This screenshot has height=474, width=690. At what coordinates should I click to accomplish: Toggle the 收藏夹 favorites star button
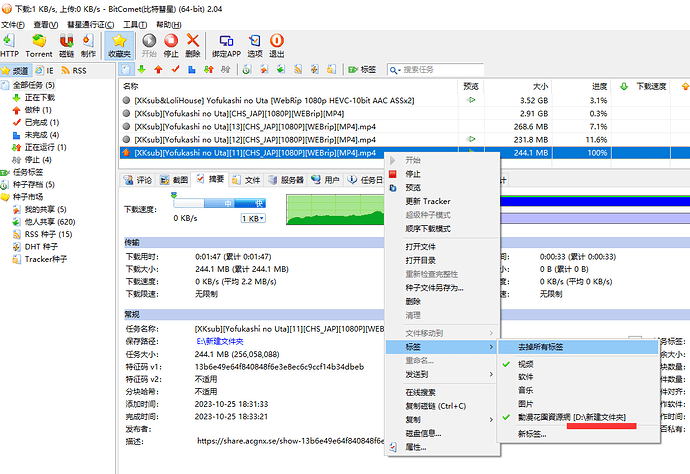tap(119, 45)
